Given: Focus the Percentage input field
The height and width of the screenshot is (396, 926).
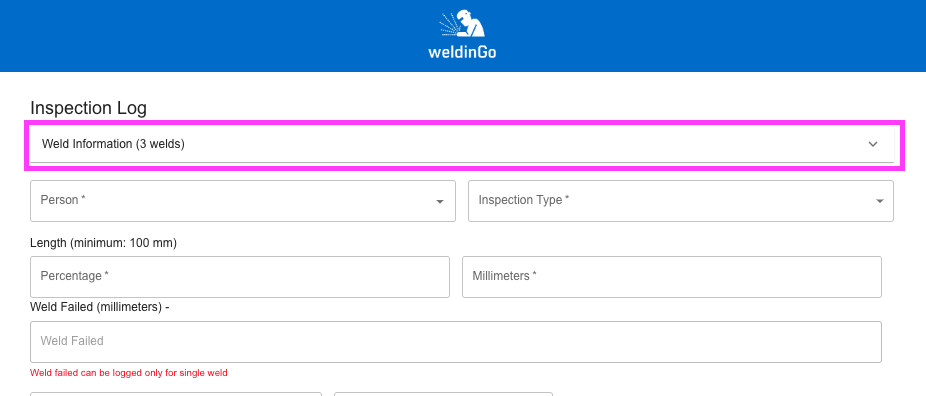Looking at the screenshot, I should coord(240,277).
